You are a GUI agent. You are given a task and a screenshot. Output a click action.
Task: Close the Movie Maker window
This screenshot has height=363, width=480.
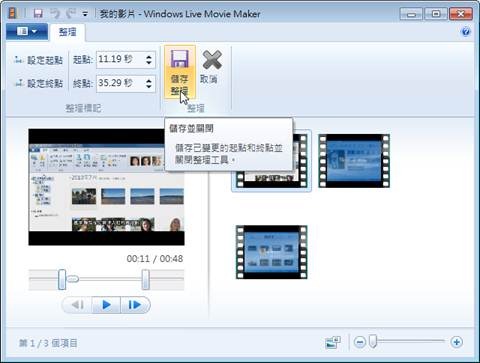pos(461,14)
